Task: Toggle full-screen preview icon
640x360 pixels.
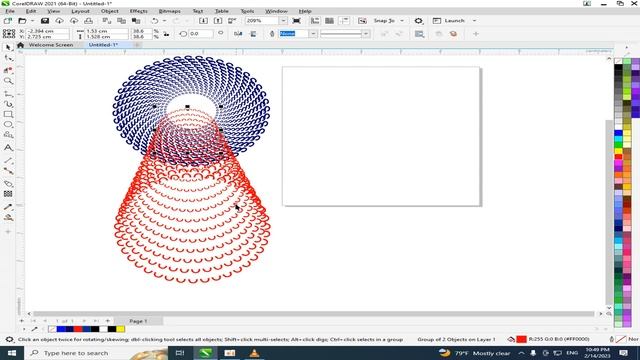Action: coord(296,21)
